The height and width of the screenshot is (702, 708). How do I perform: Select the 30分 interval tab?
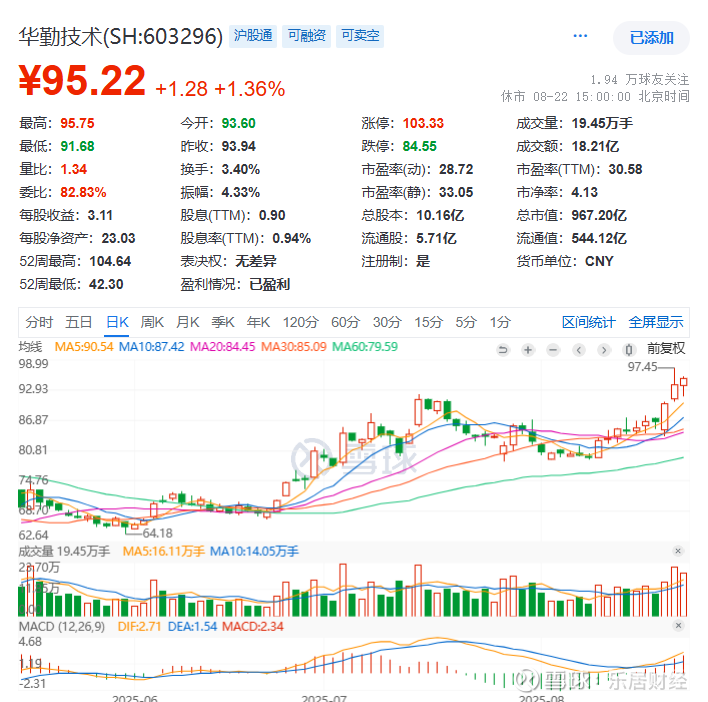[x=387, y=322]
